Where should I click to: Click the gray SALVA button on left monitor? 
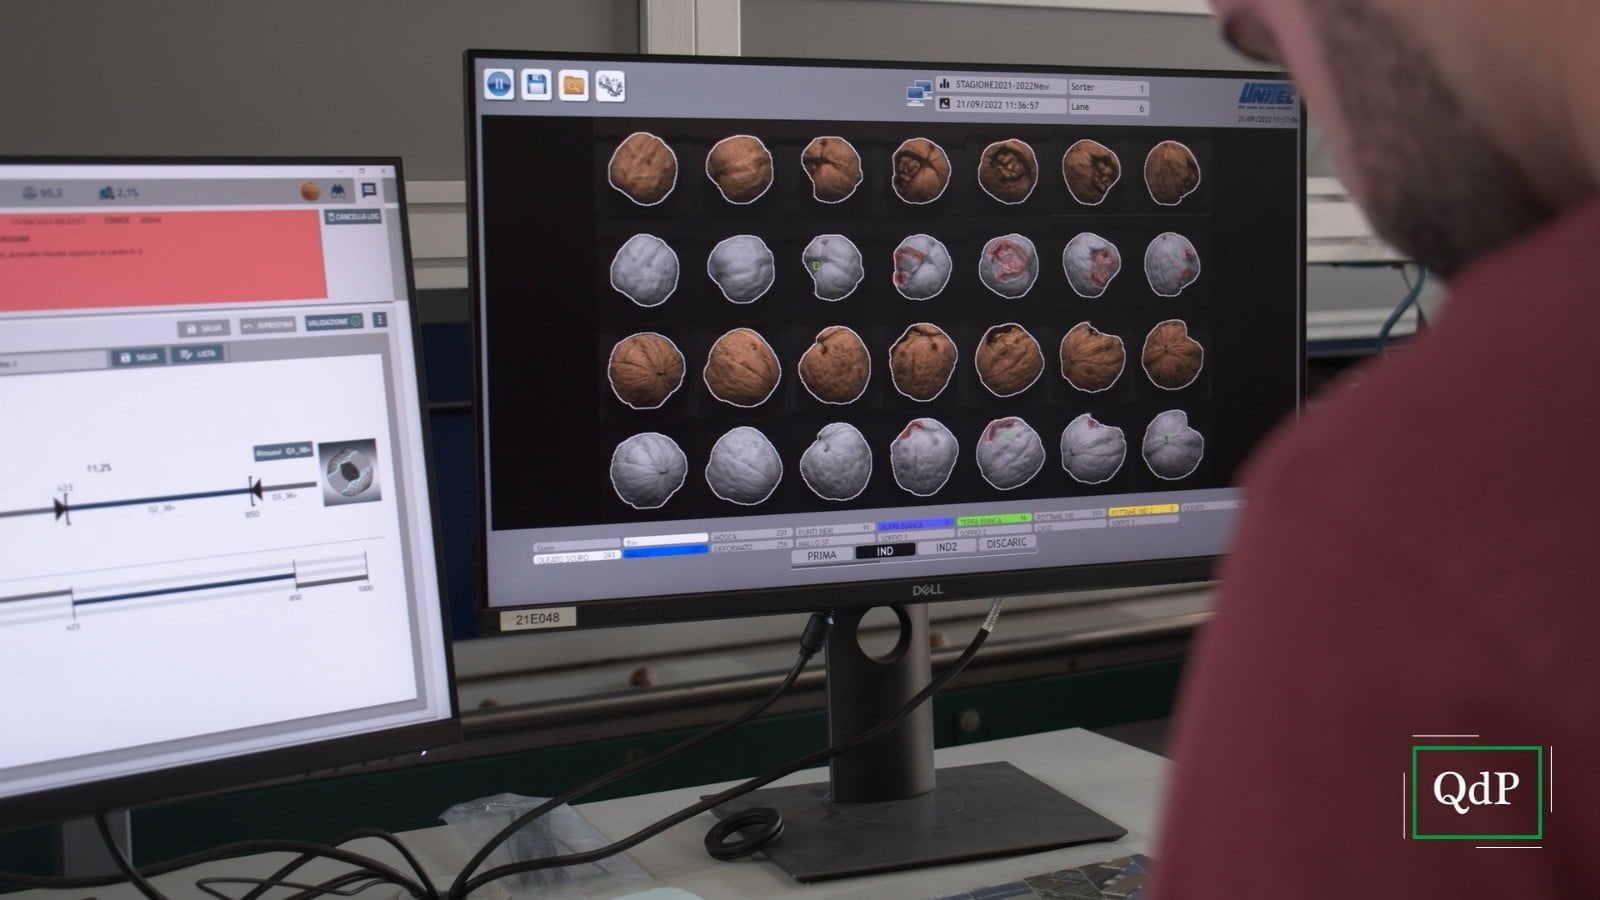(x=204, y=328)
